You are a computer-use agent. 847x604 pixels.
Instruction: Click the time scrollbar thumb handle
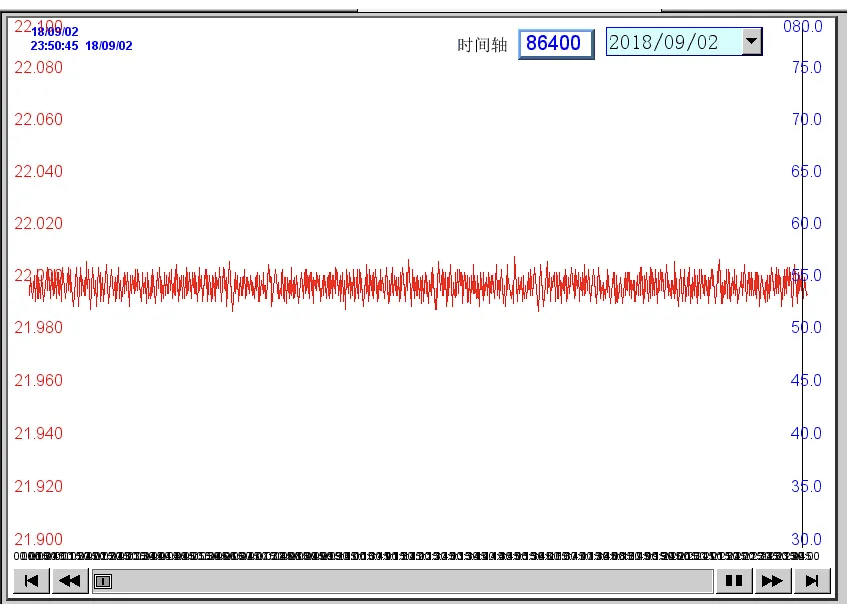tap(103, 580)
